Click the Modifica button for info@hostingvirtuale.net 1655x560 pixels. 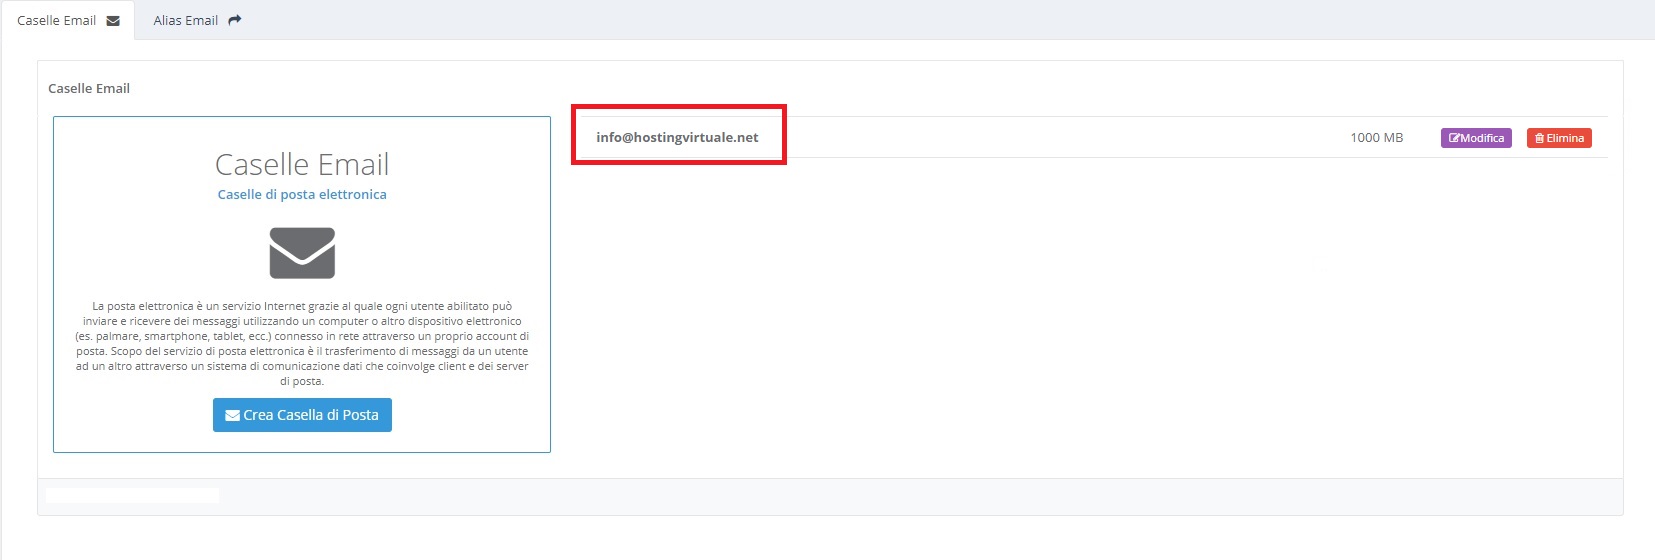click(x=1476, y=138)
